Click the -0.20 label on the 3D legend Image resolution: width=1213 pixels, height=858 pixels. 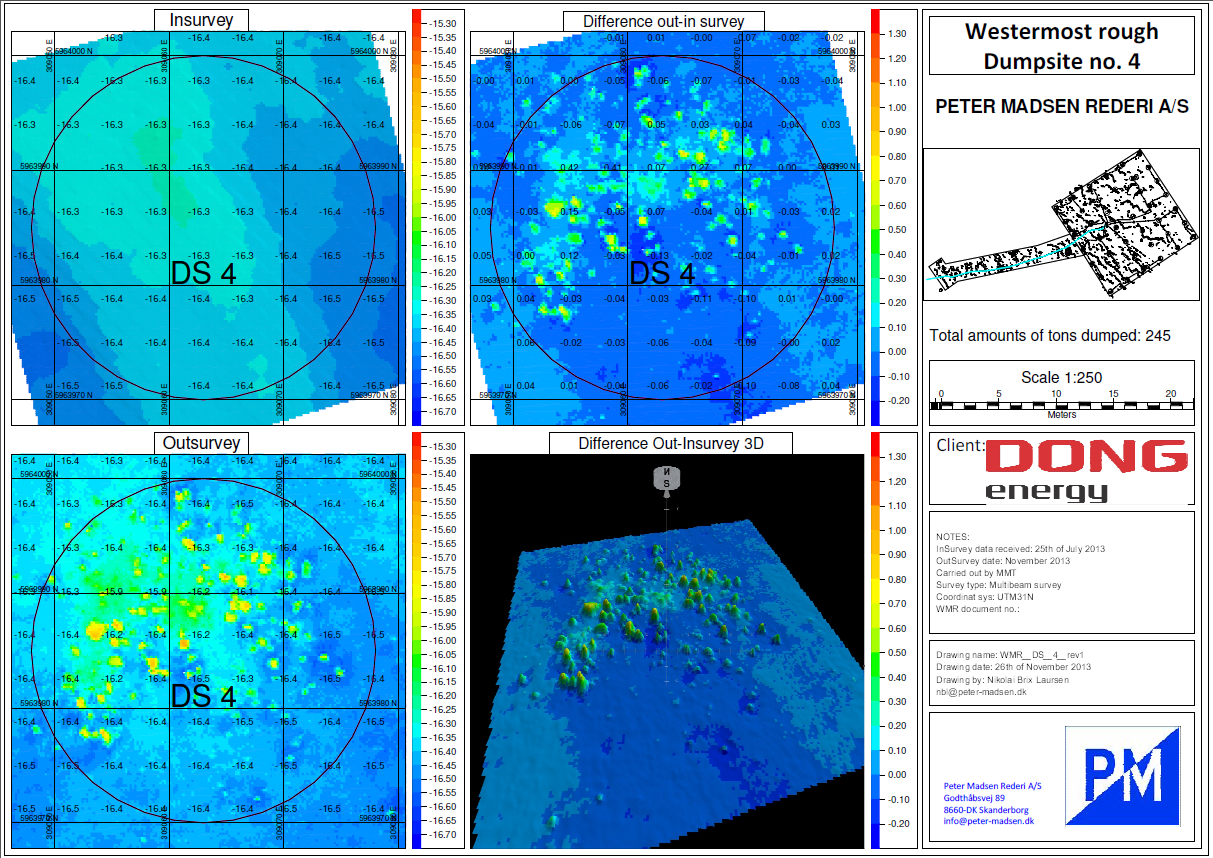pos(898,824)
